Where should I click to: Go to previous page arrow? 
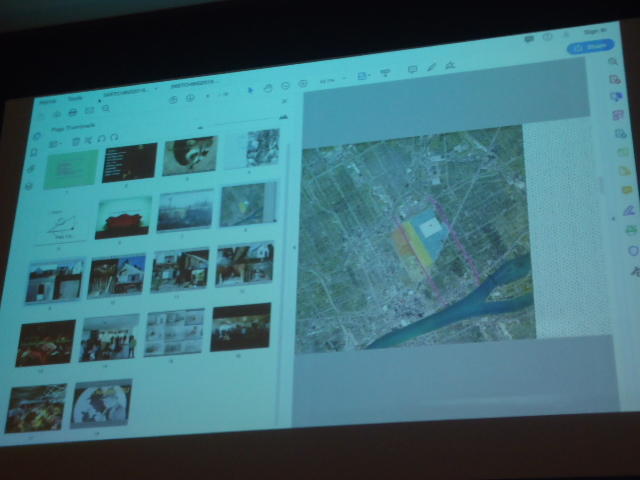[173, 100]
